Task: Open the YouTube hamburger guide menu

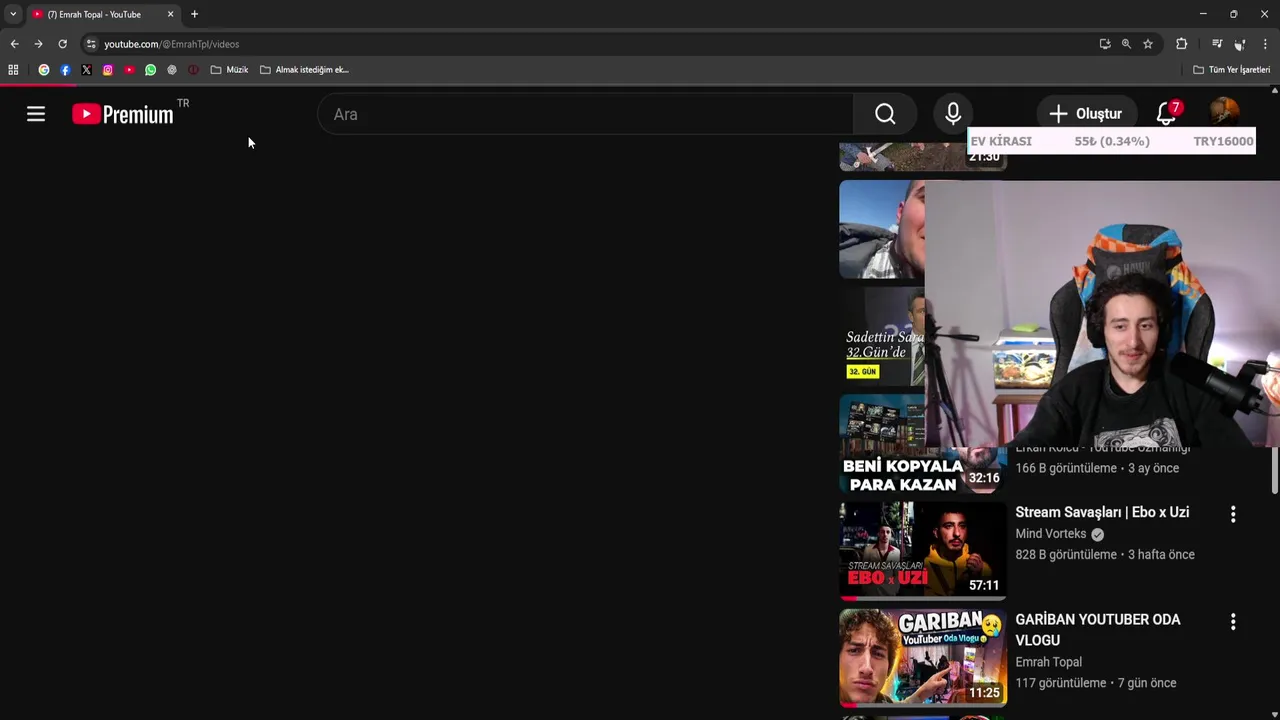Action: click(36, 114)
